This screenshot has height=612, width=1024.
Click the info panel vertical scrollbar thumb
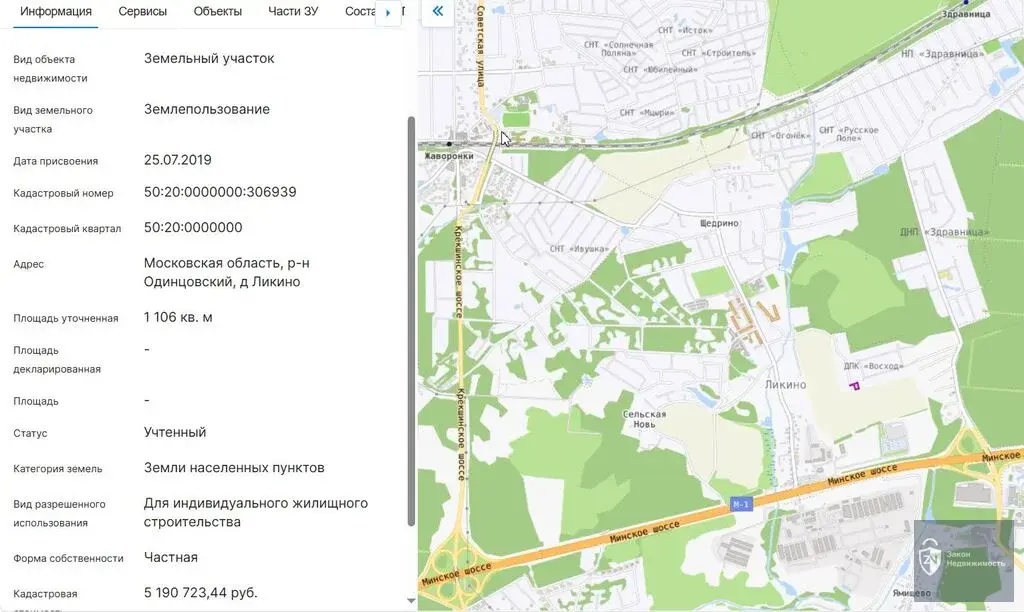(x=410, y=320)
